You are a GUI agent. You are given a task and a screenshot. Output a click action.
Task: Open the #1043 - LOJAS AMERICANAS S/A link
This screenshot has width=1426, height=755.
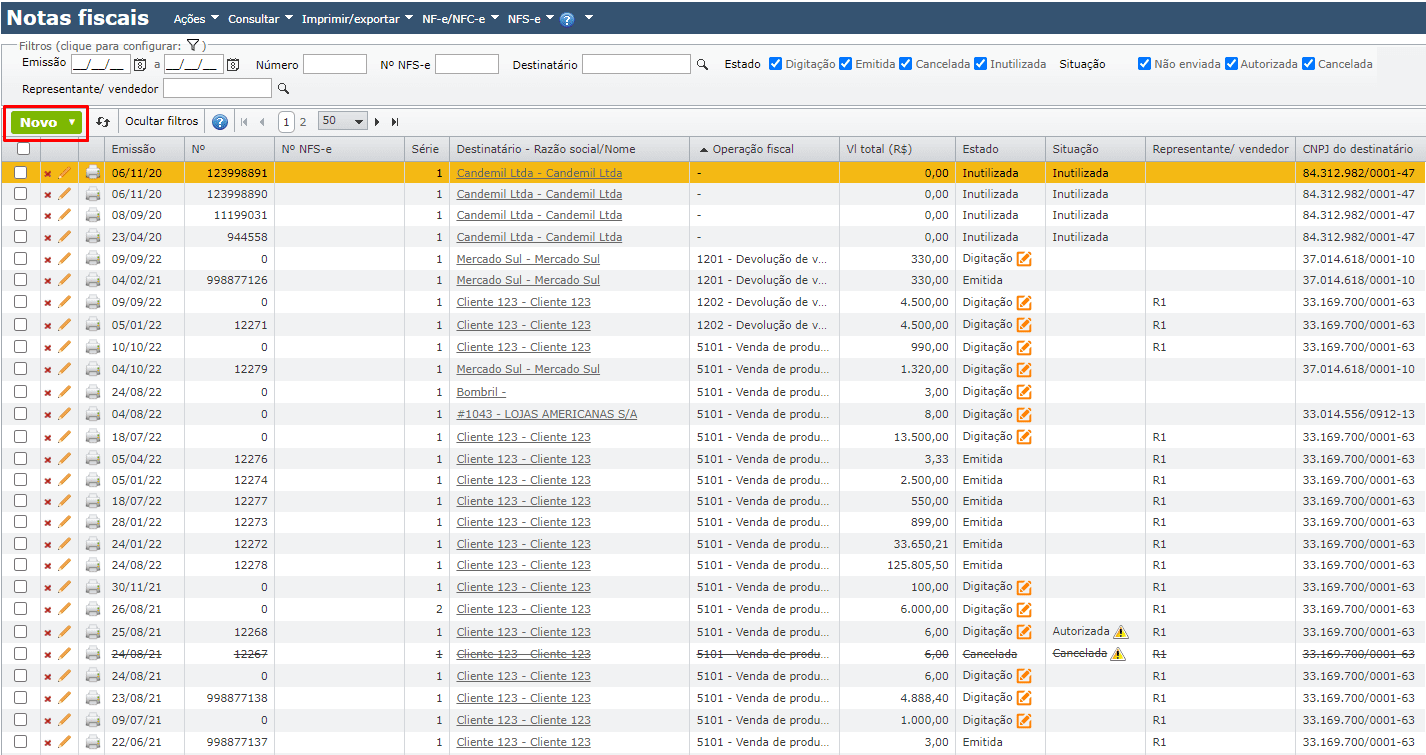pos(547,414)
